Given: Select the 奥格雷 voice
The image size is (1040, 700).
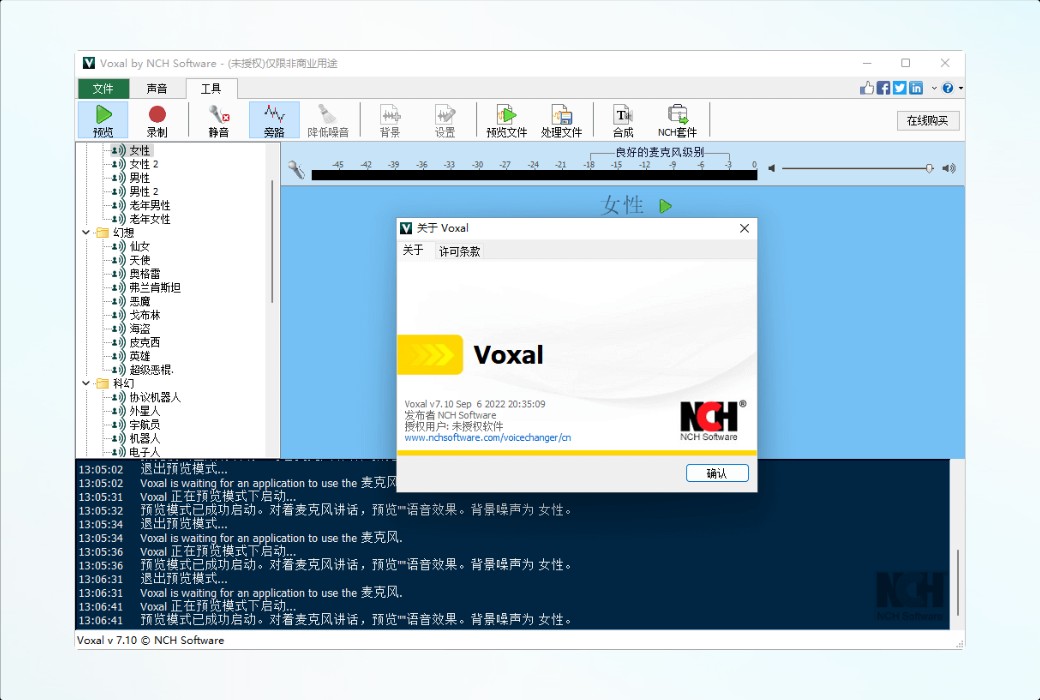Looking at the screenshot, I should pyautogui.click(x=145, y=274).
